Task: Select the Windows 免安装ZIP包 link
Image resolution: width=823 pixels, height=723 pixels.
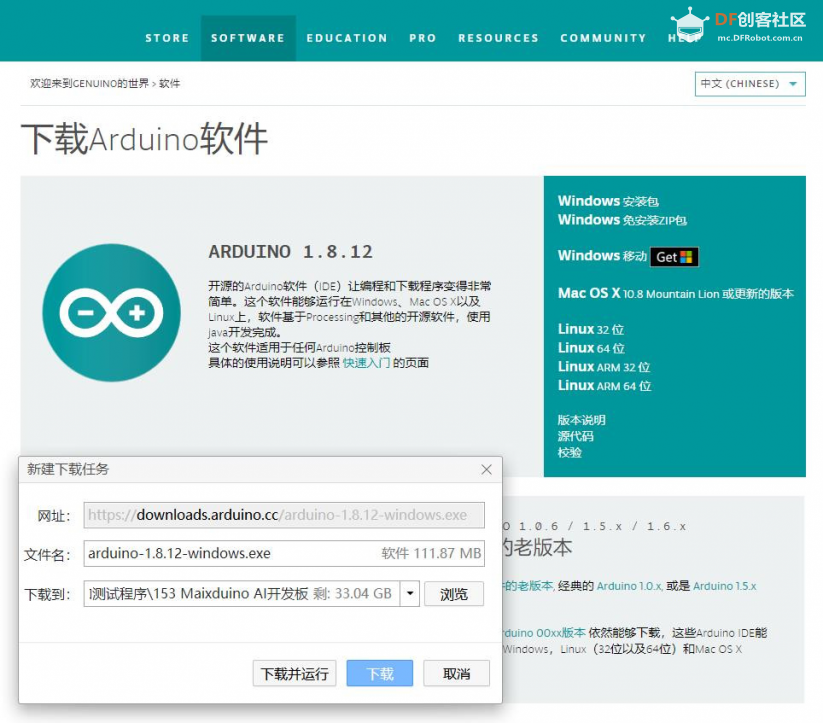Action: pos(622,220)
